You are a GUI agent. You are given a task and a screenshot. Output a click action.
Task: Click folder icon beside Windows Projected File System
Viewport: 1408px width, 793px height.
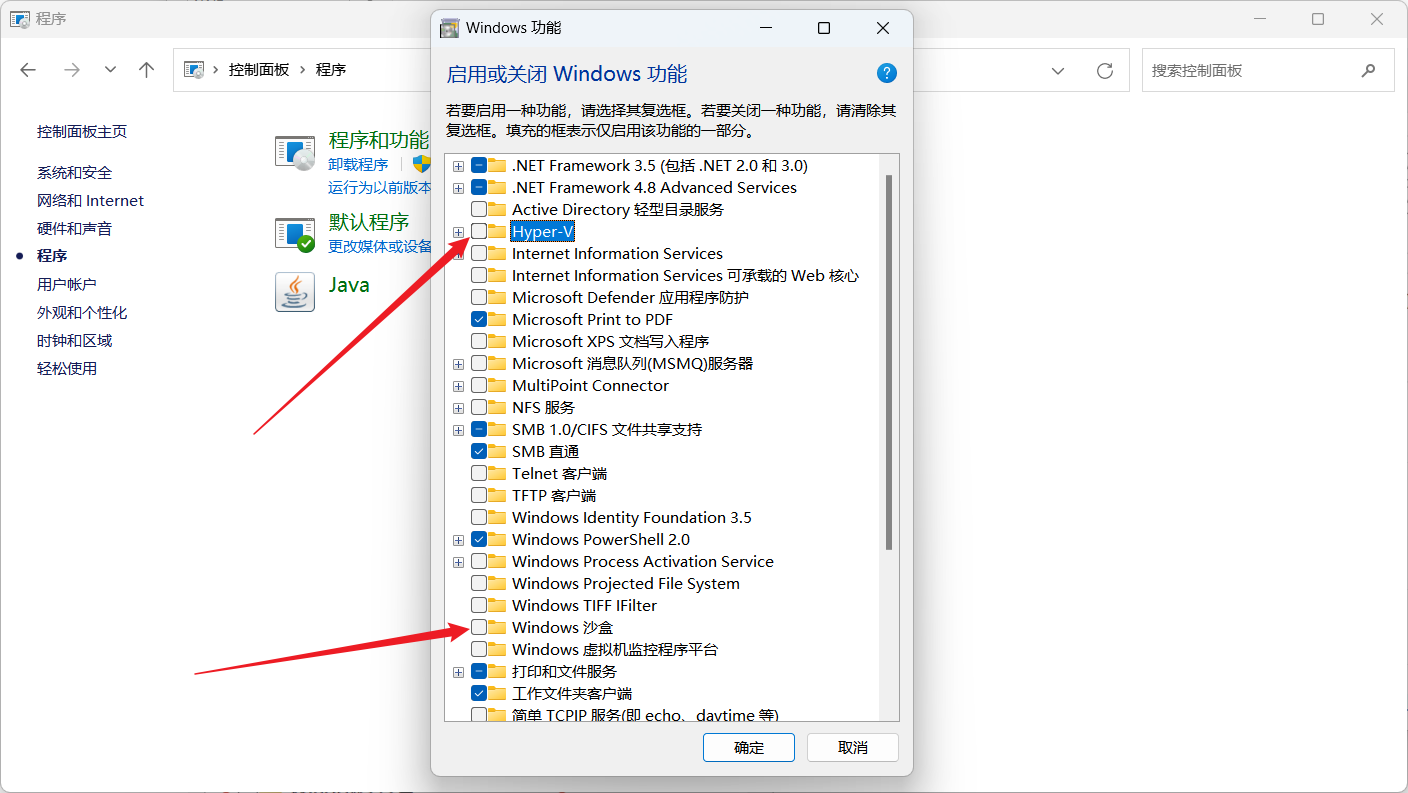(497, 583)
